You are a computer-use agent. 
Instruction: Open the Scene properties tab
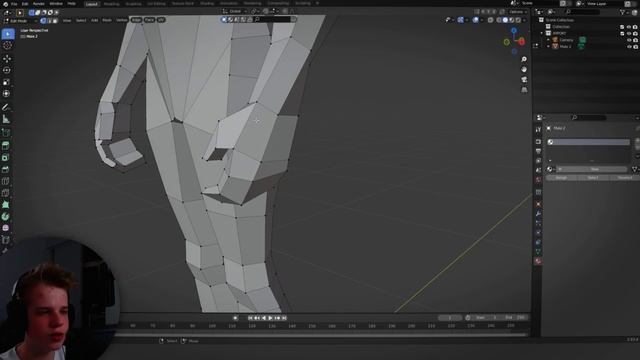(x=538, y=170)
